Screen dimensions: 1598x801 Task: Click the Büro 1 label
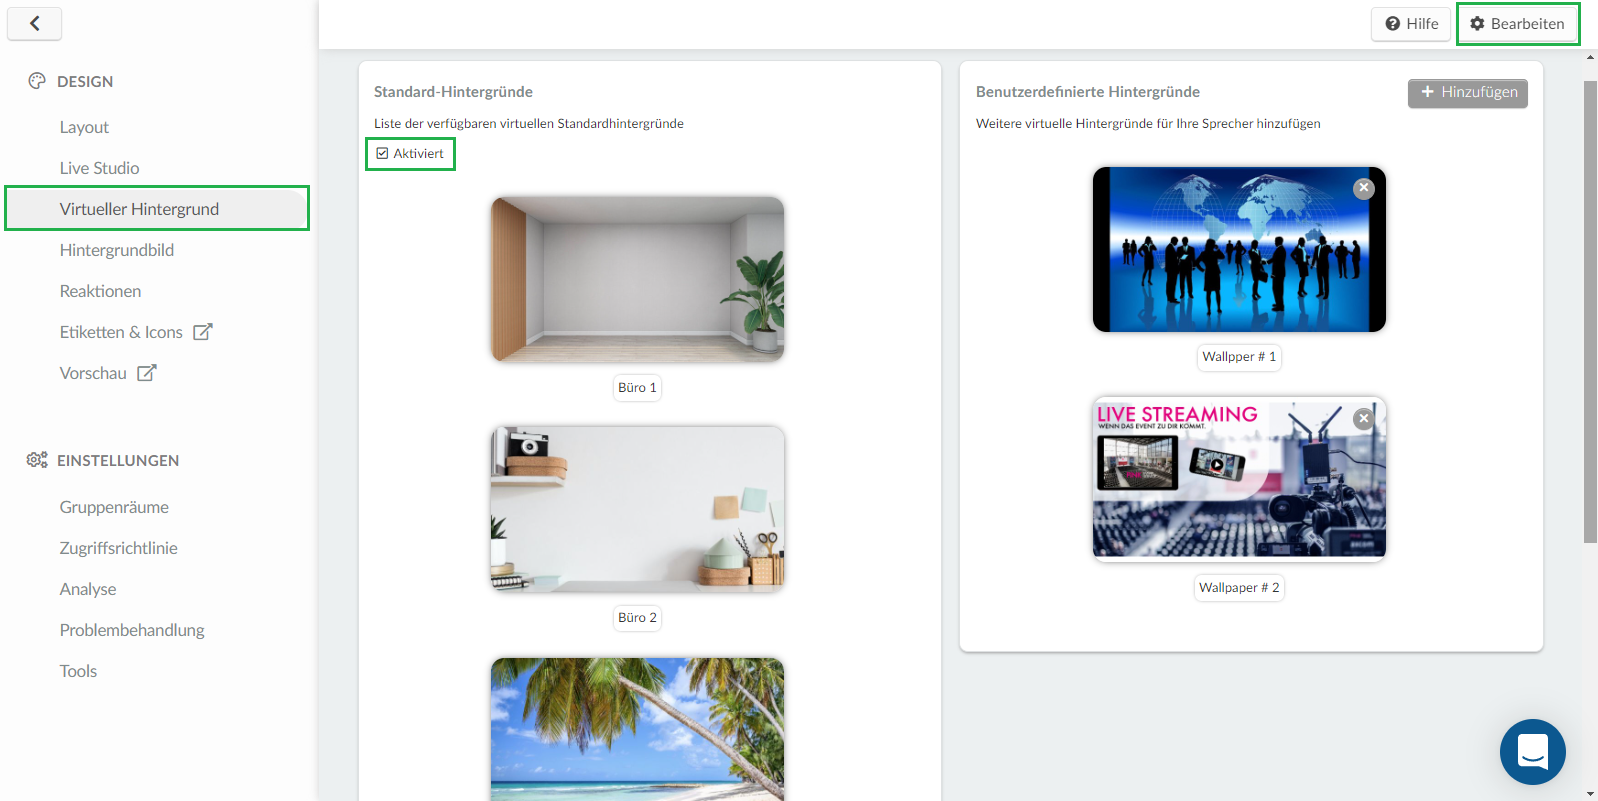coord(638,387)
